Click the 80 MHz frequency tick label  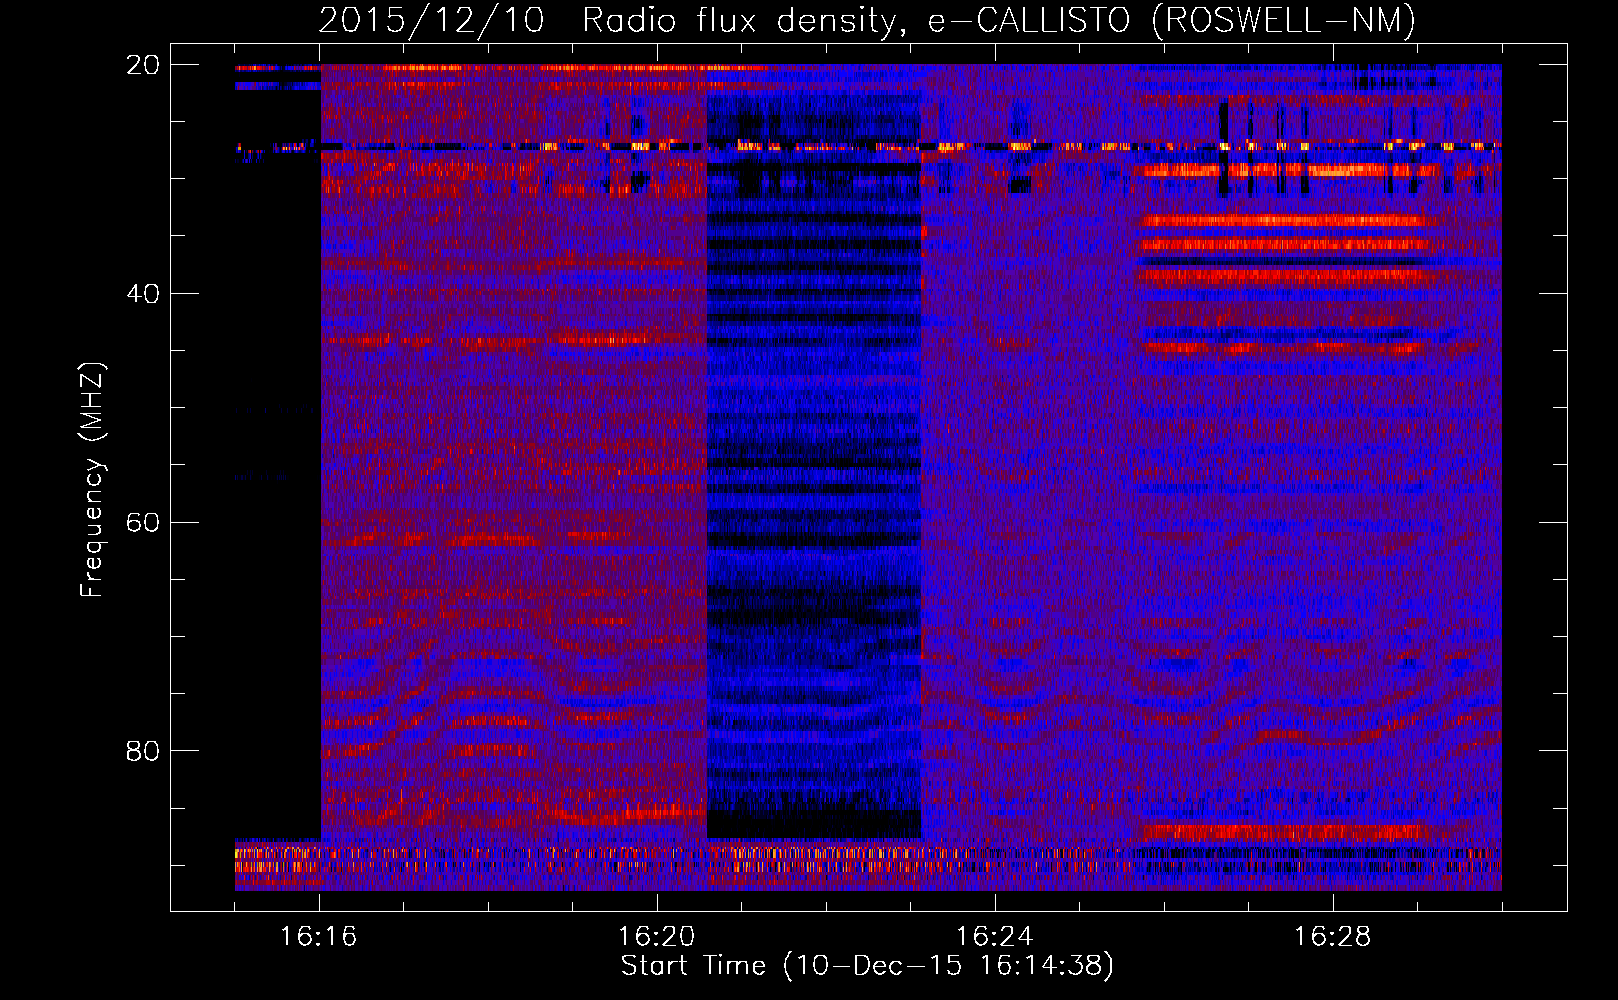click(143, 751)
